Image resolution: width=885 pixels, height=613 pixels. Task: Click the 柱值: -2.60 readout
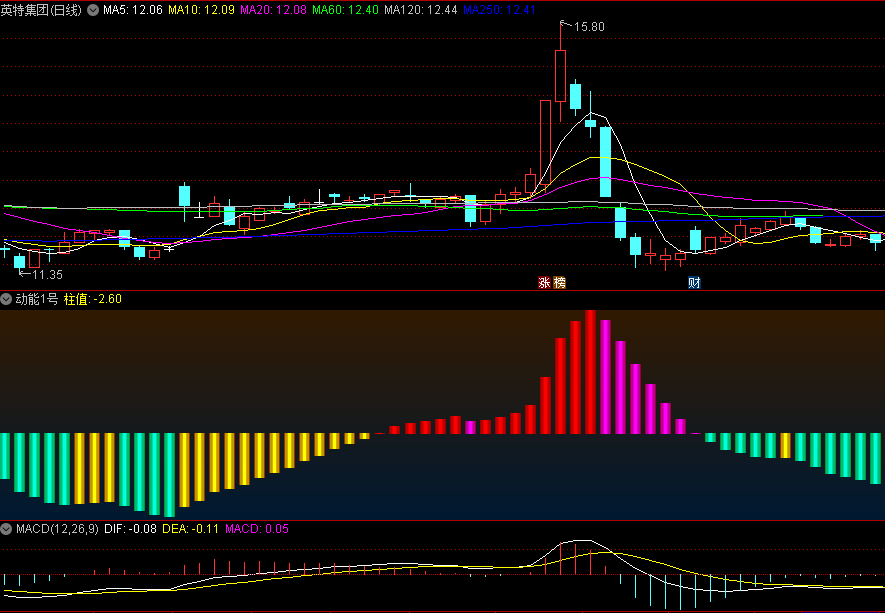[93, 299]
